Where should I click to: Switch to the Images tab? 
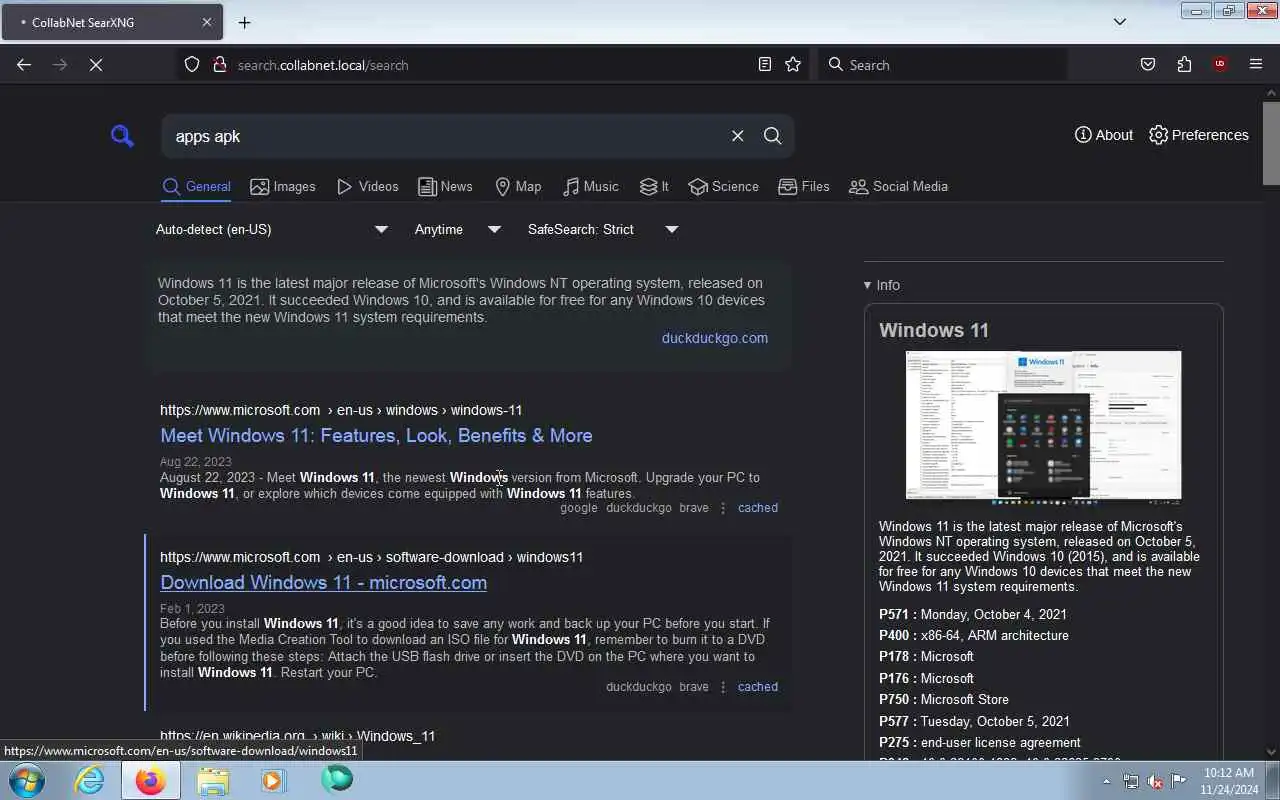click(x=282, y=187)
